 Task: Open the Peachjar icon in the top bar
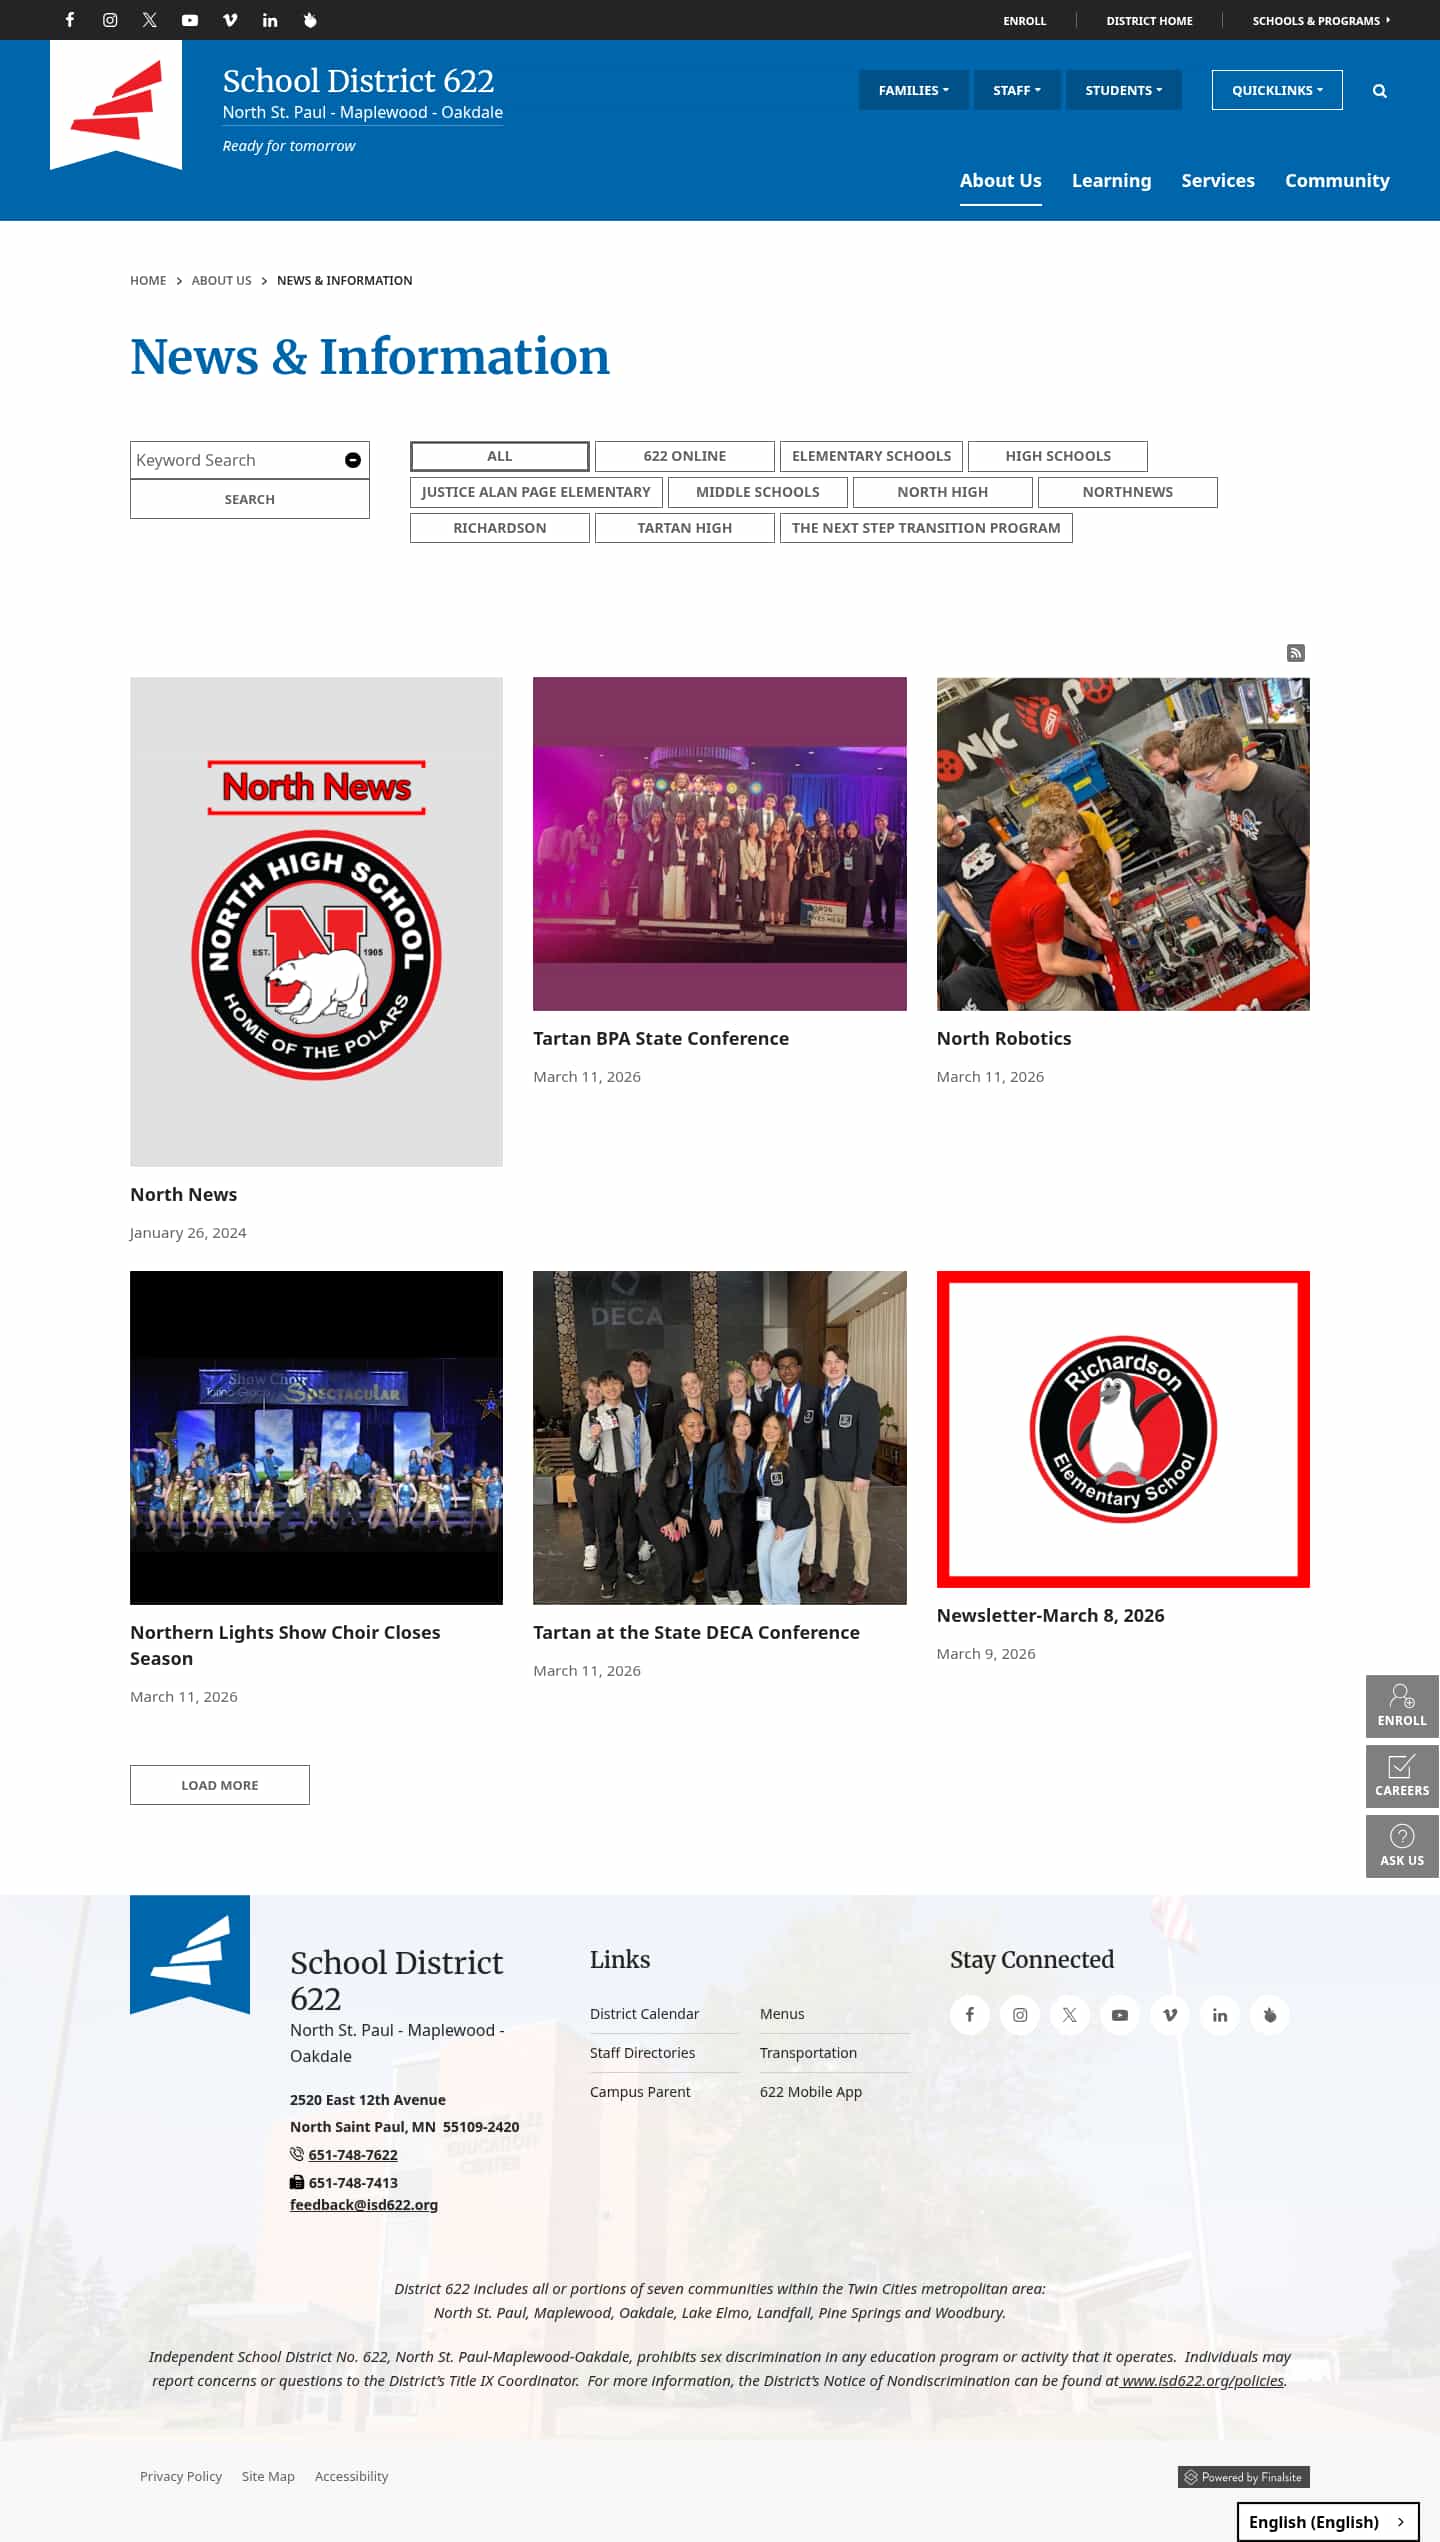310,20
